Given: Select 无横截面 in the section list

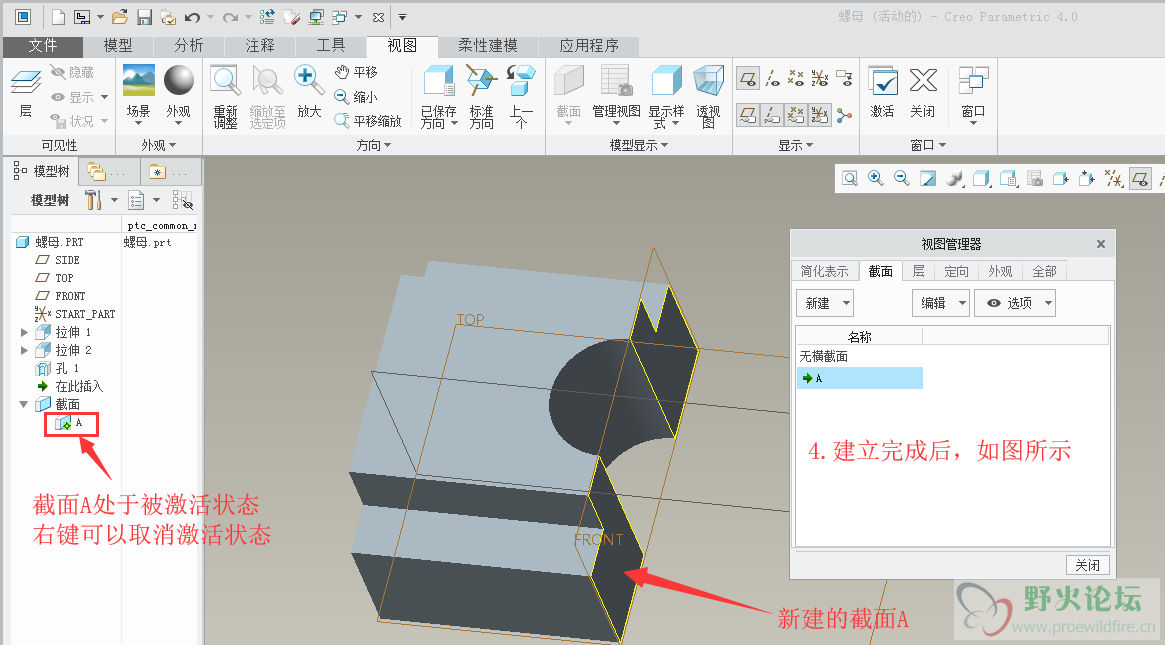Looking at the screenshot, I should [823, 357].
